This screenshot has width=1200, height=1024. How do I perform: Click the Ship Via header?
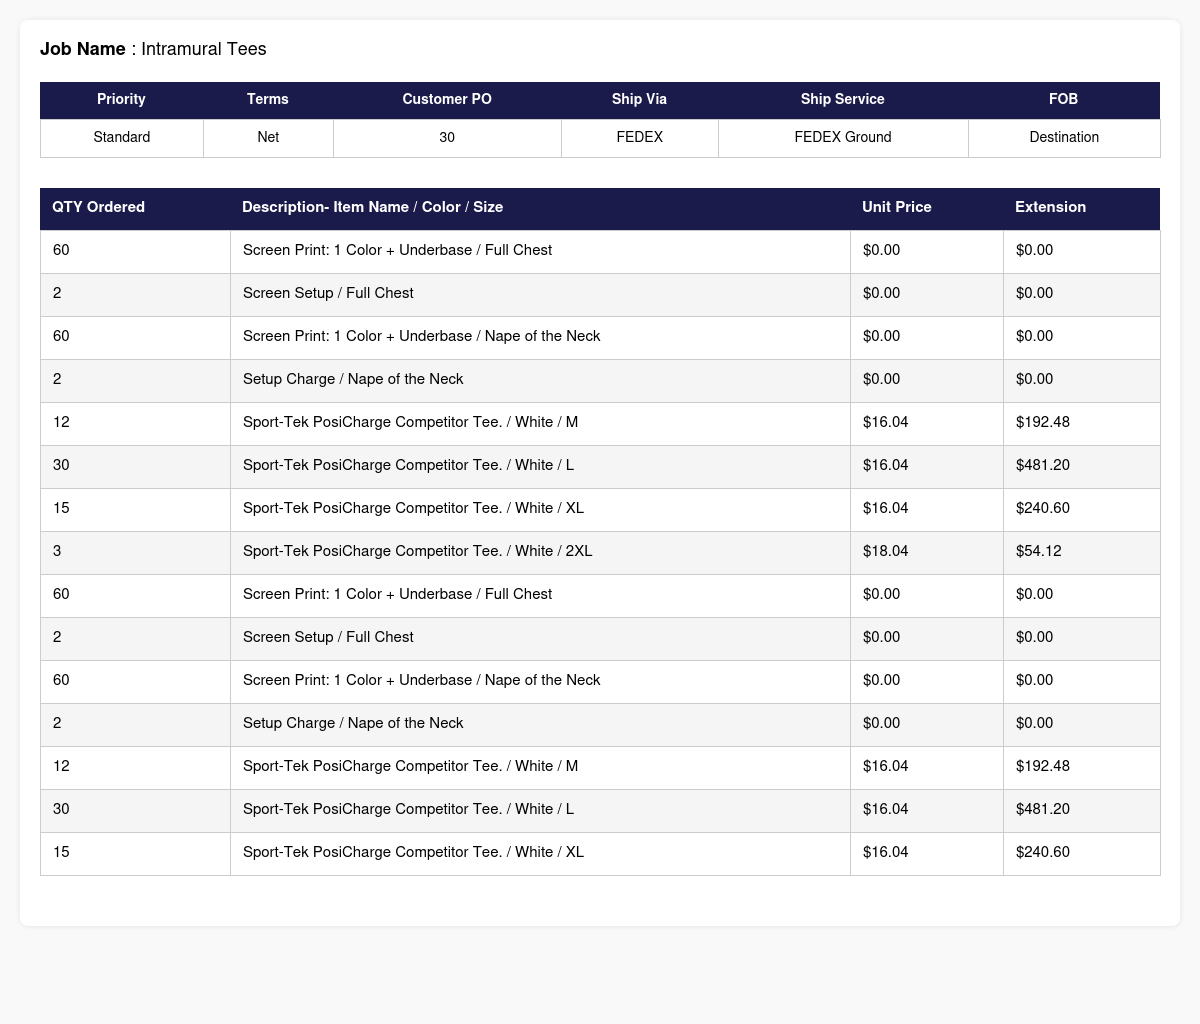(x=640, y=100)
